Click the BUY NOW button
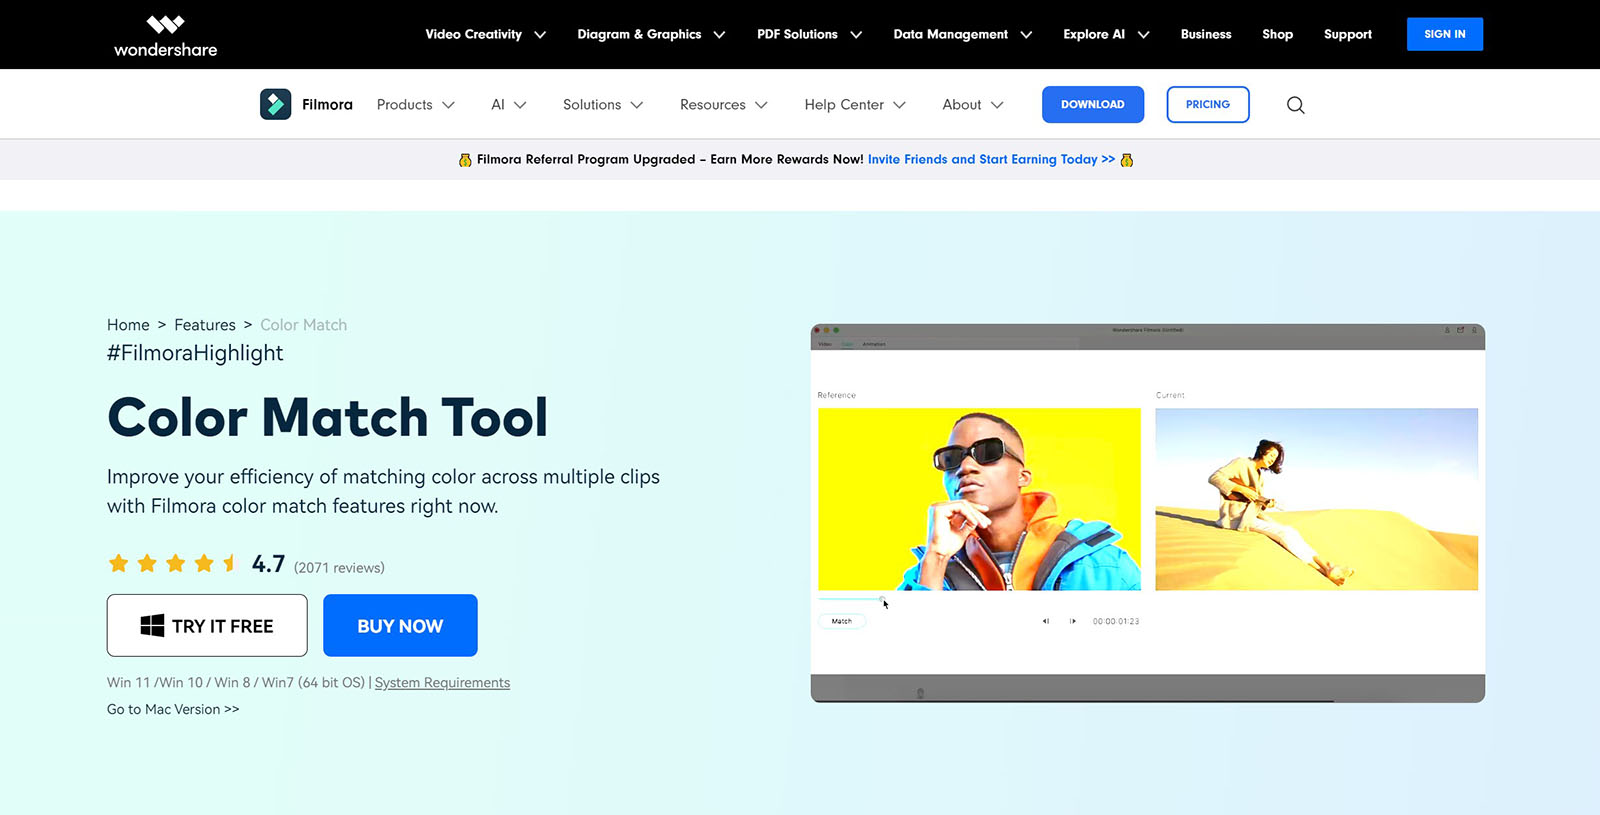This screenshot has height=815, width=1600. point(400,626)
